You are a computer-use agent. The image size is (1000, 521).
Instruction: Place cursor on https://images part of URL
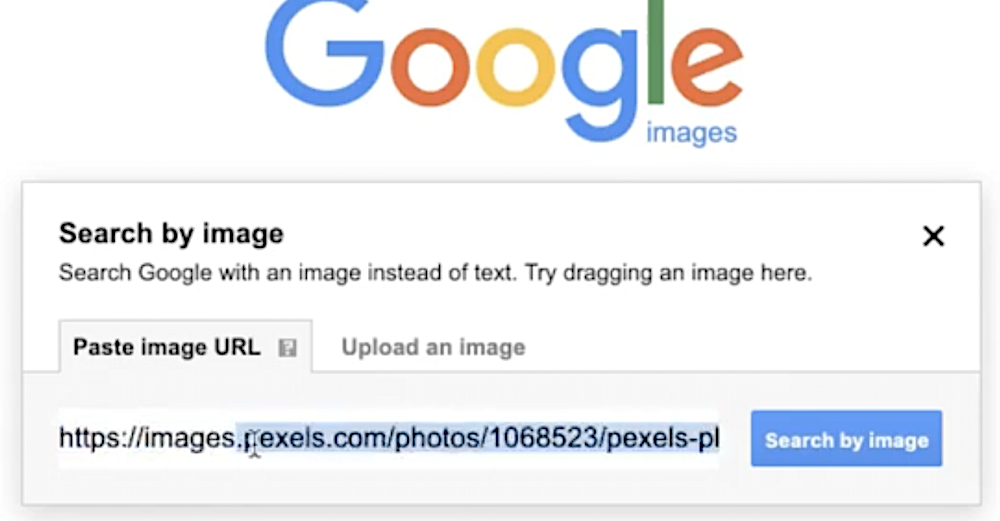pyautogui.click(x=146, y=438)
